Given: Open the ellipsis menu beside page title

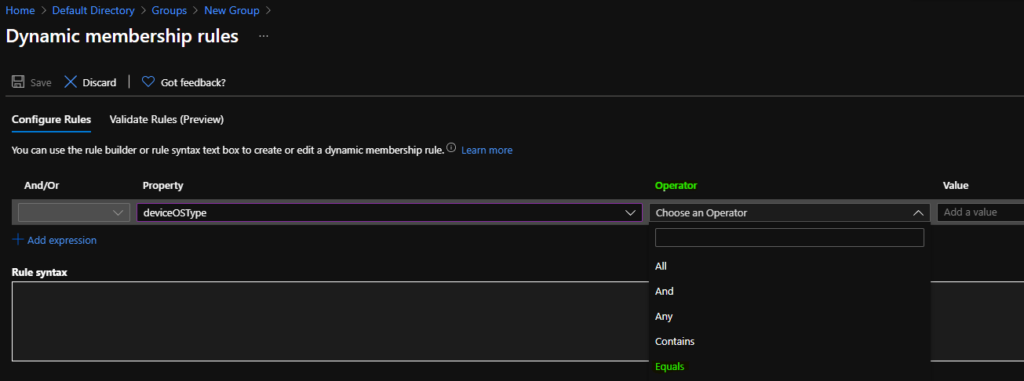Looking at the screenshot, I should pos(263,37).
